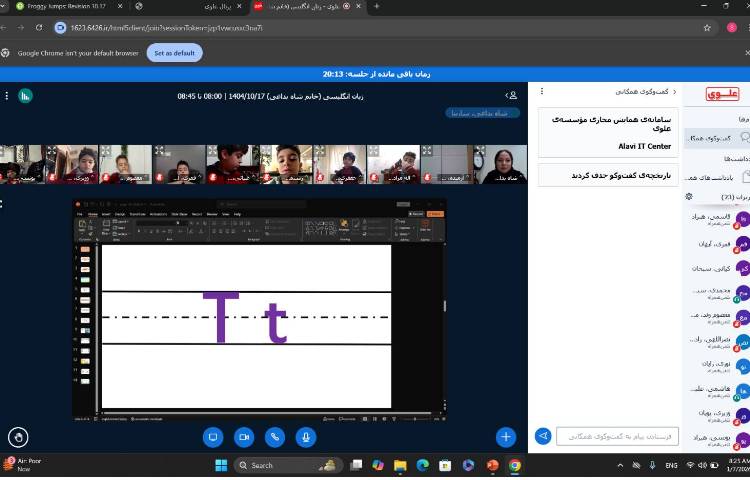This screenshot has width=750, height=480.
Task: Toggle microphone mute in meeting controls
Action: click(307, 437)
